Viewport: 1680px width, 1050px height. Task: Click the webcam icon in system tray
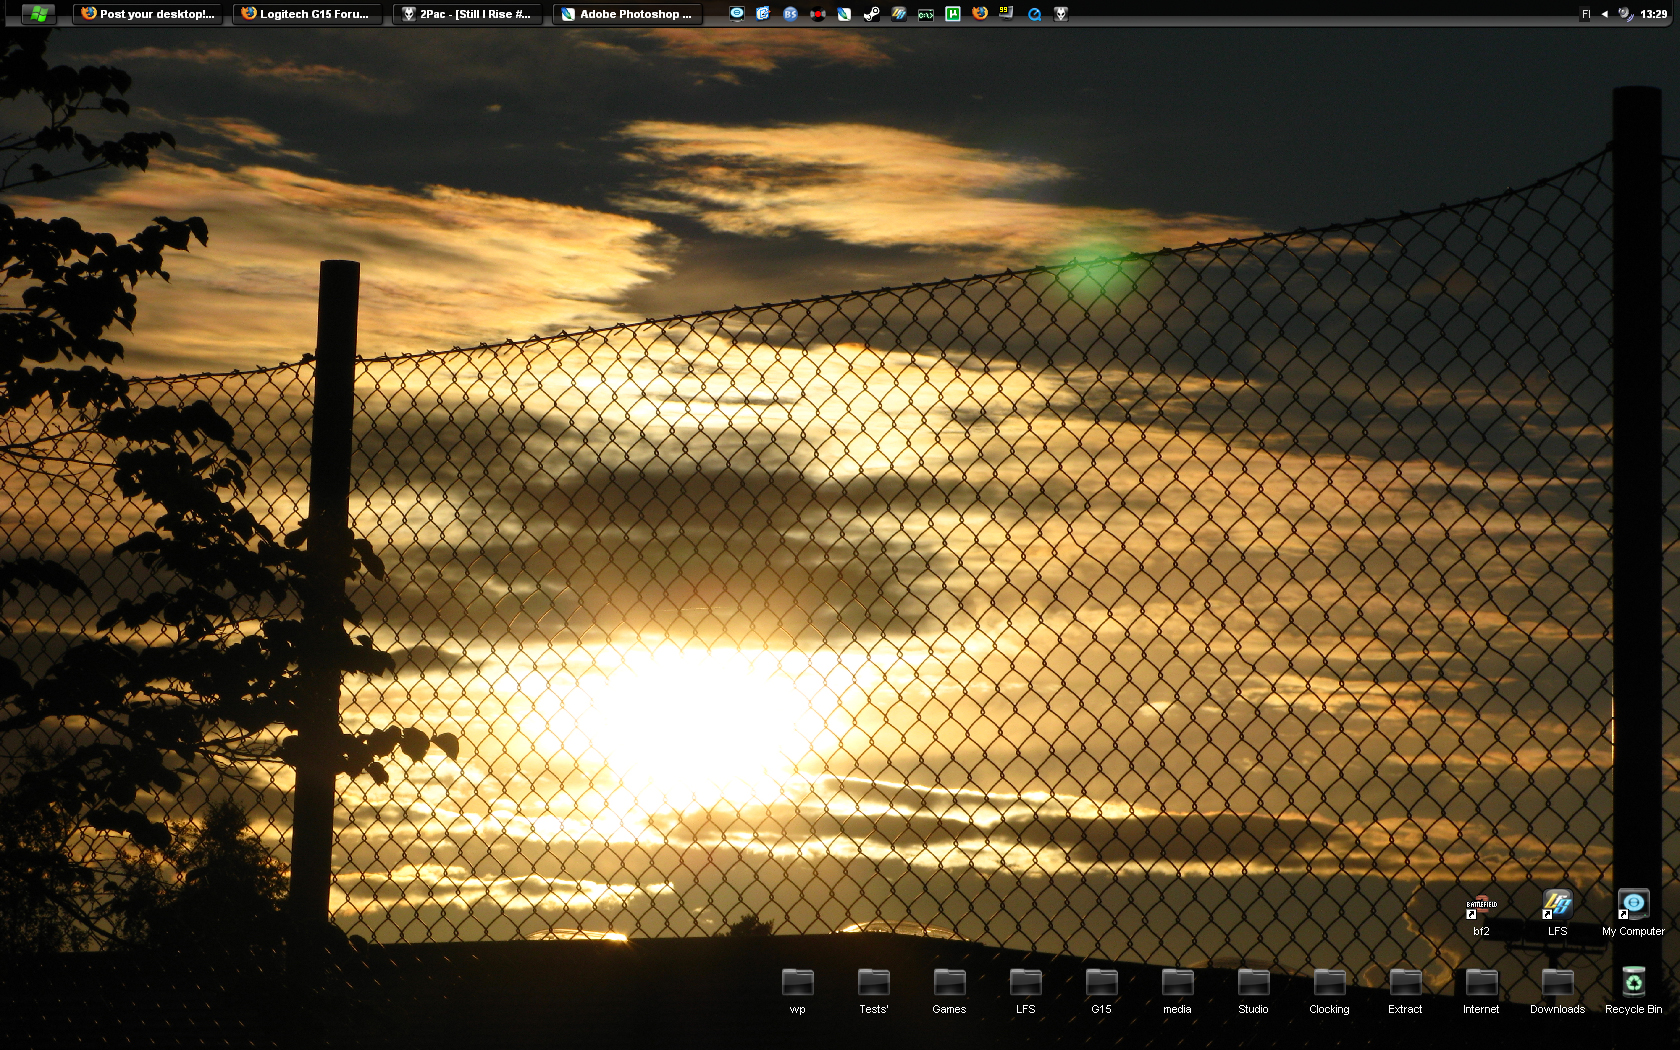[1625, 14]
